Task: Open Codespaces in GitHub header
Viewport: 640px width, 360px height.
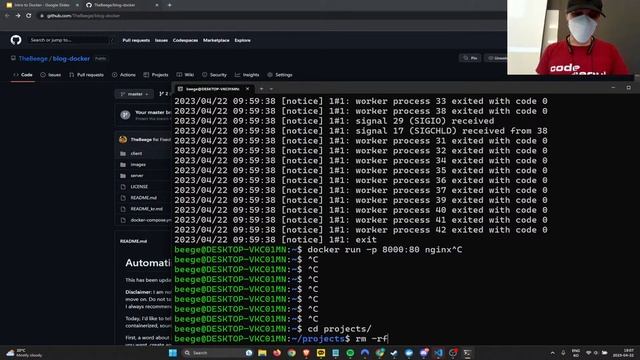Action: coord(185,40)
